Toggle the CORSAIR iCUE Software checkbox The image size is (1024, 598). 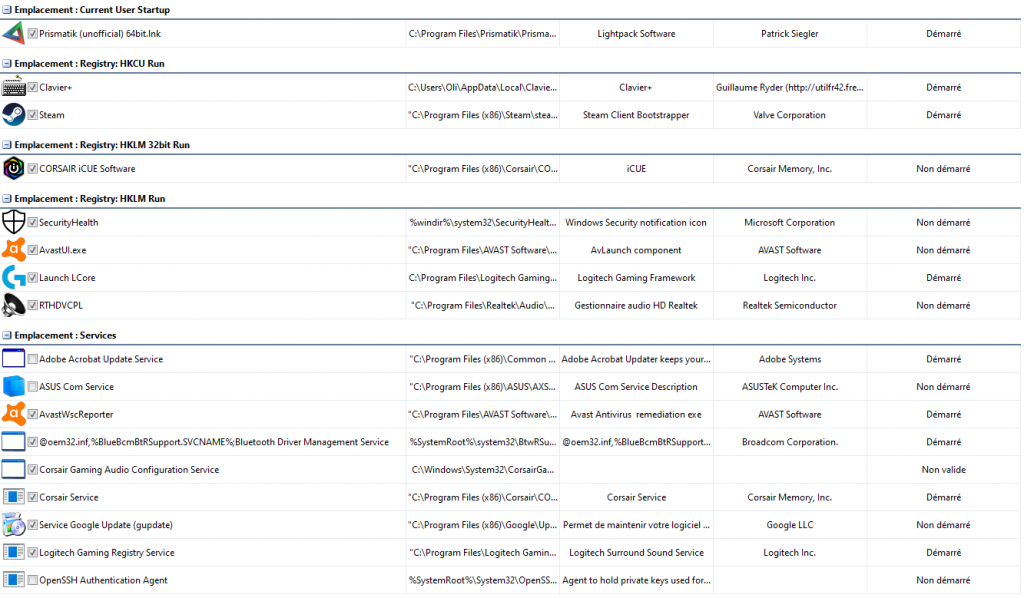click(x=33, y=168)
